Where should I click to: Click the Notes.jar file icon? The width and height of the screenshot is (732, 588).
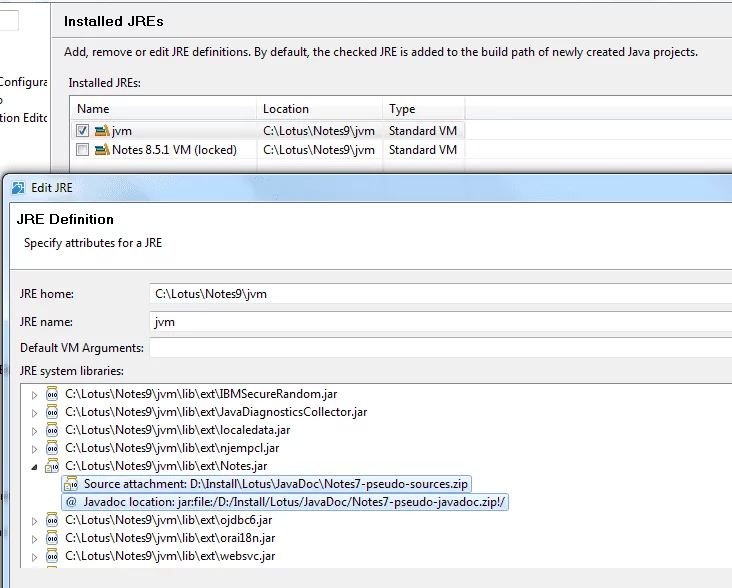click(53, 466)
